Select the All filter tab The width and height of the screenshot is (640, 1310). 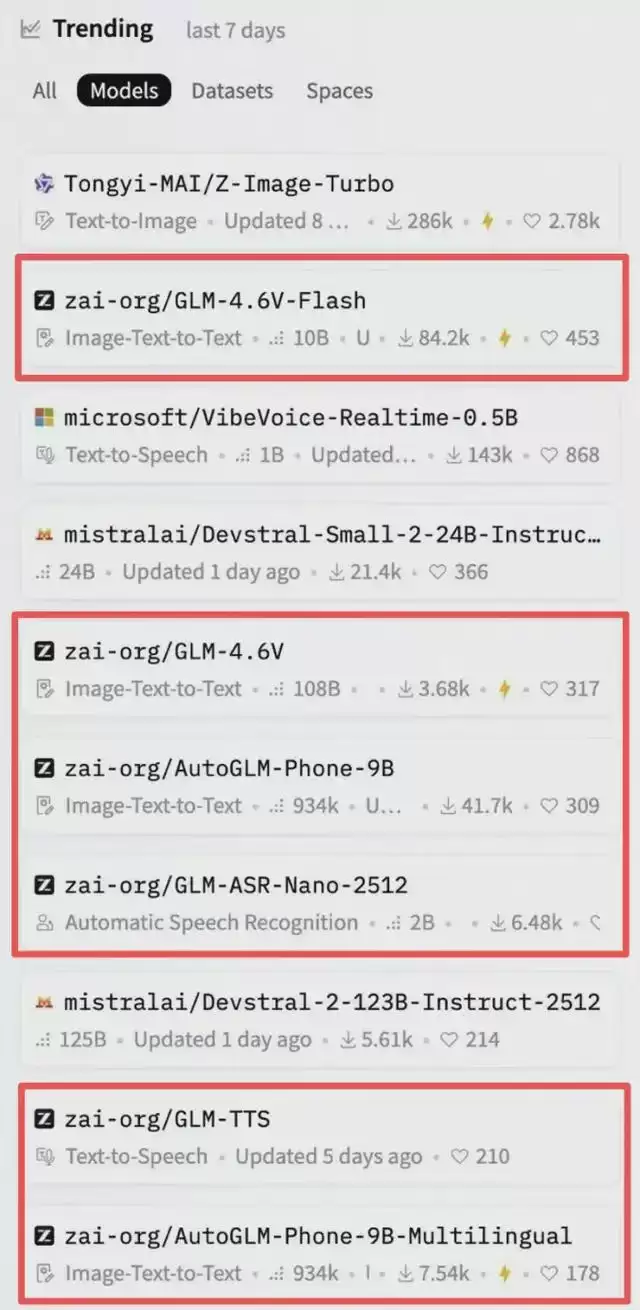click(x=45, y=91)
